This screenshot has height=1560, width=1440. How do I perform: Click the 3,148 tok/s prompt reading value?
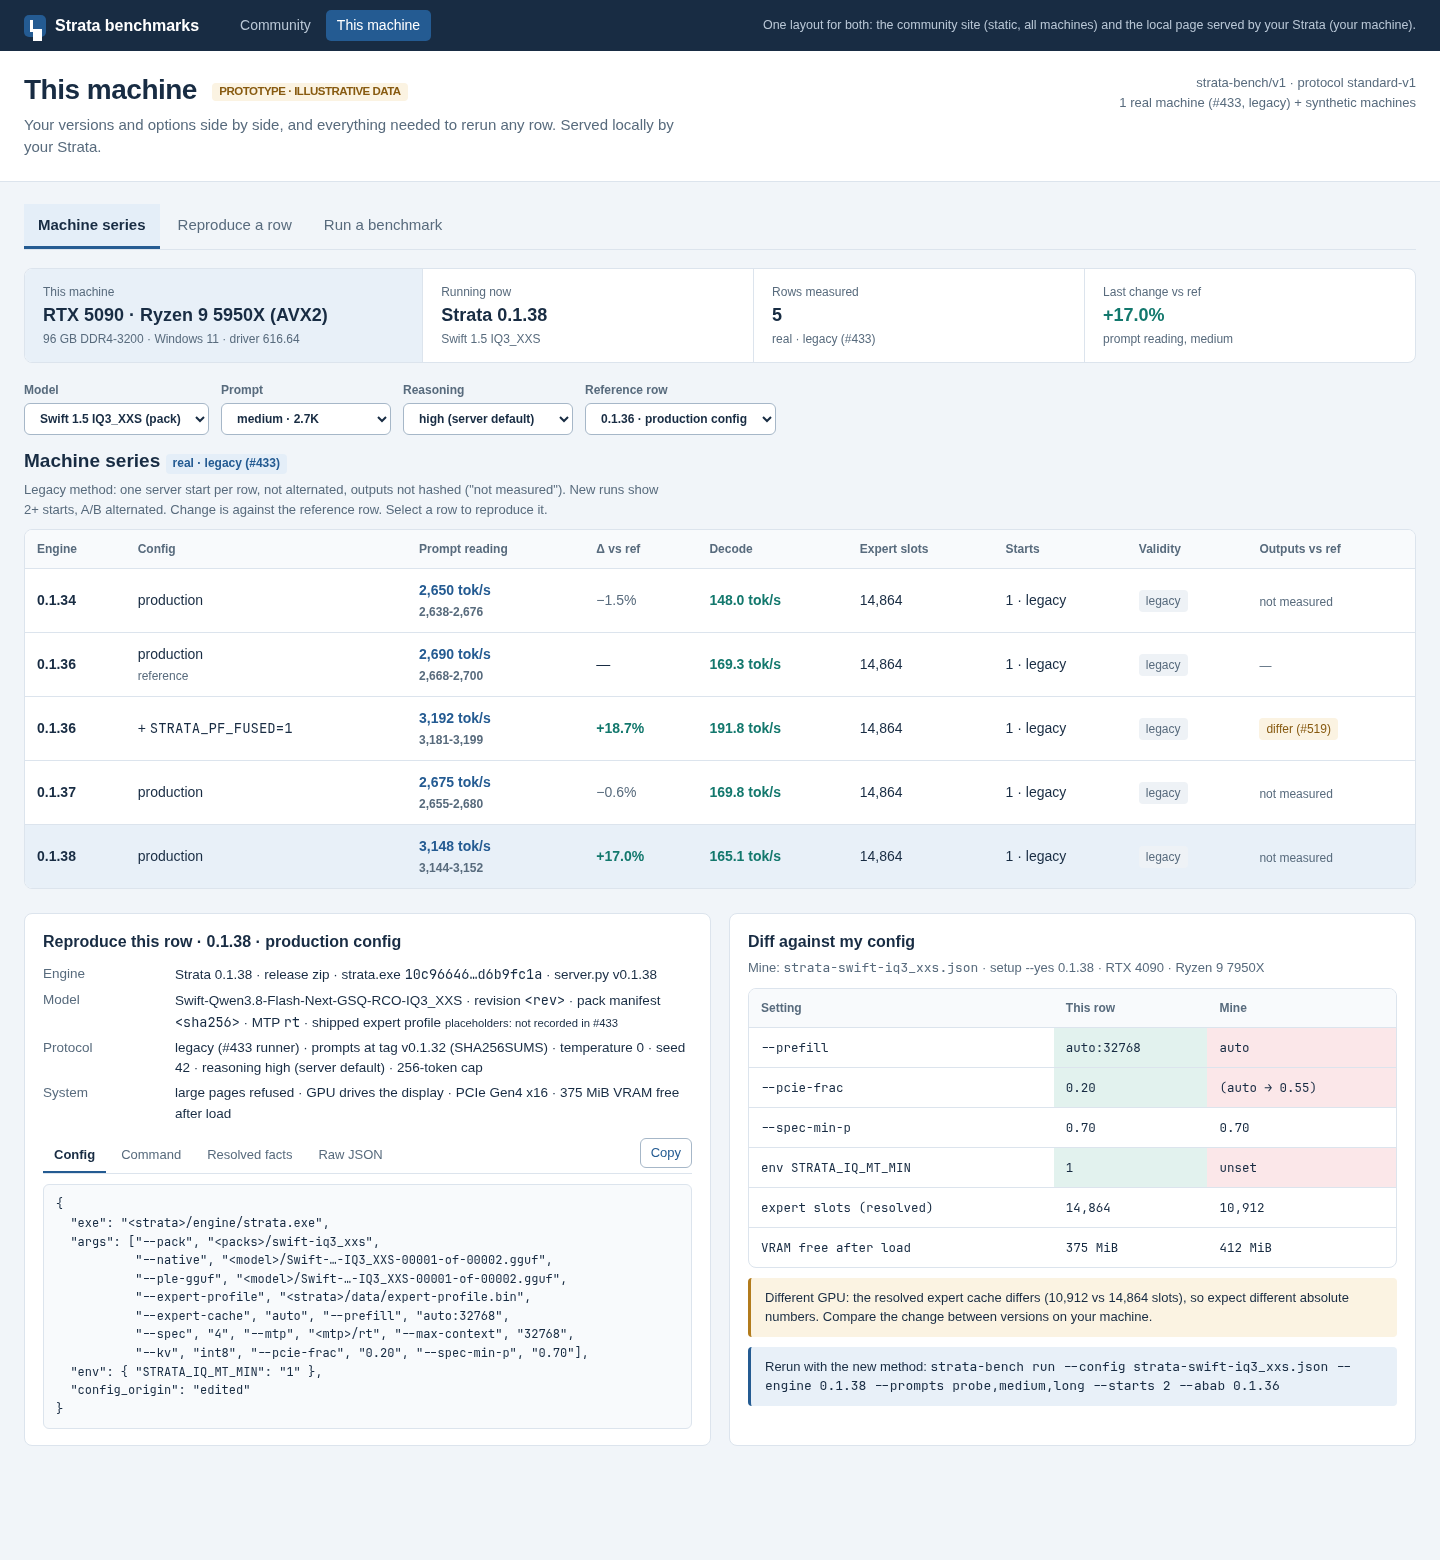(x=455, y=846)
